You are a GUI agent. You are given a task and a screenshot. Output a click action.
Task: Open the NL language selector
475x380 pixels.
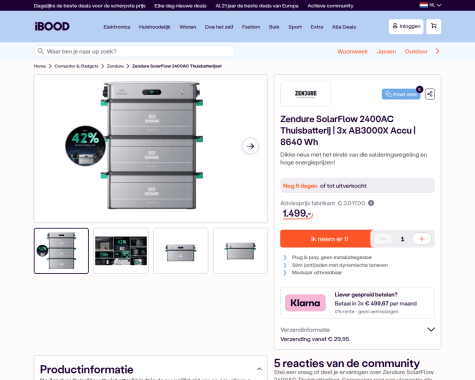coord(430,5)
